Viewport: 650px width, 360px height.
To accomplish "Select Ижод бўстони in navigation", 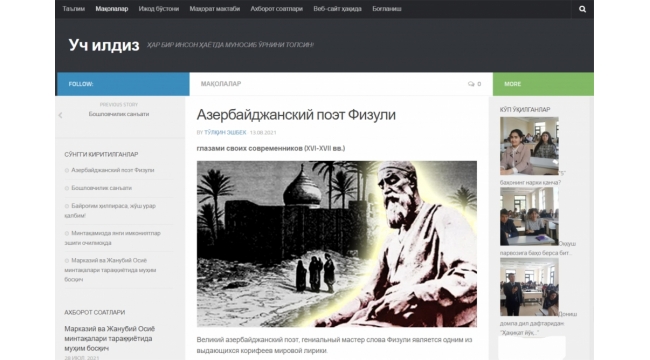I will coord(159,9).
